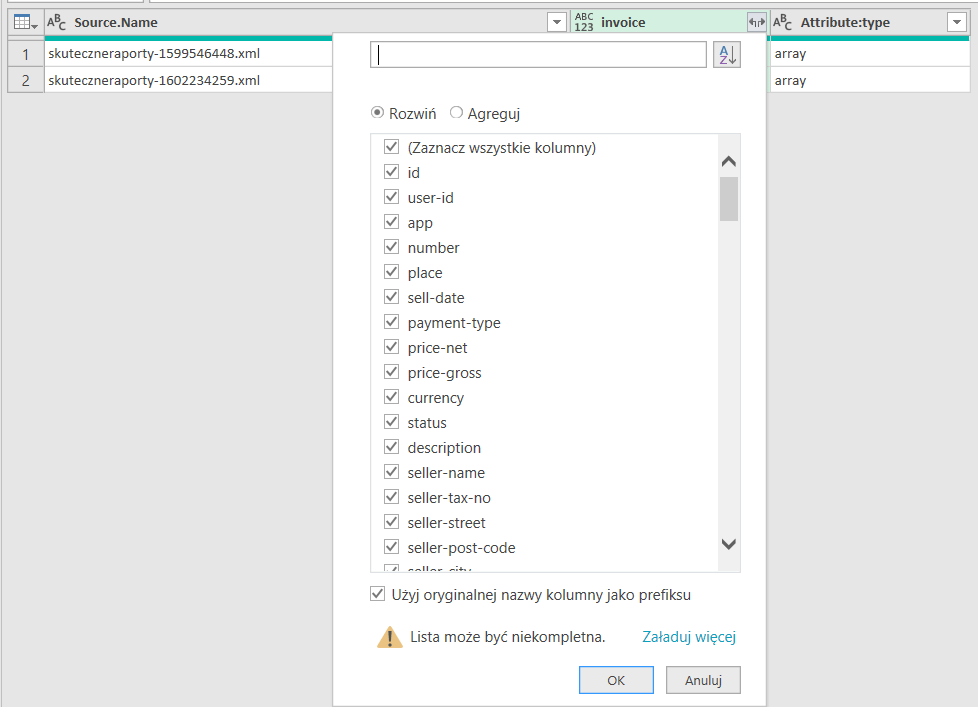
Task: Click the column list scrollbar thumb
Action: coord(729,198)
